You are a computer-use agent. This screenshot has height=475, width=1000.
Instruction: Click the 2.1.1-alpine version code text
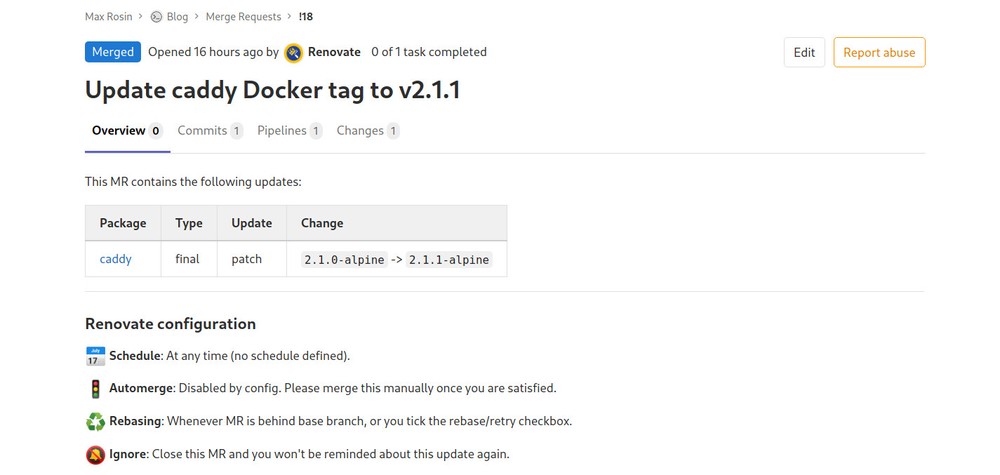449,260
